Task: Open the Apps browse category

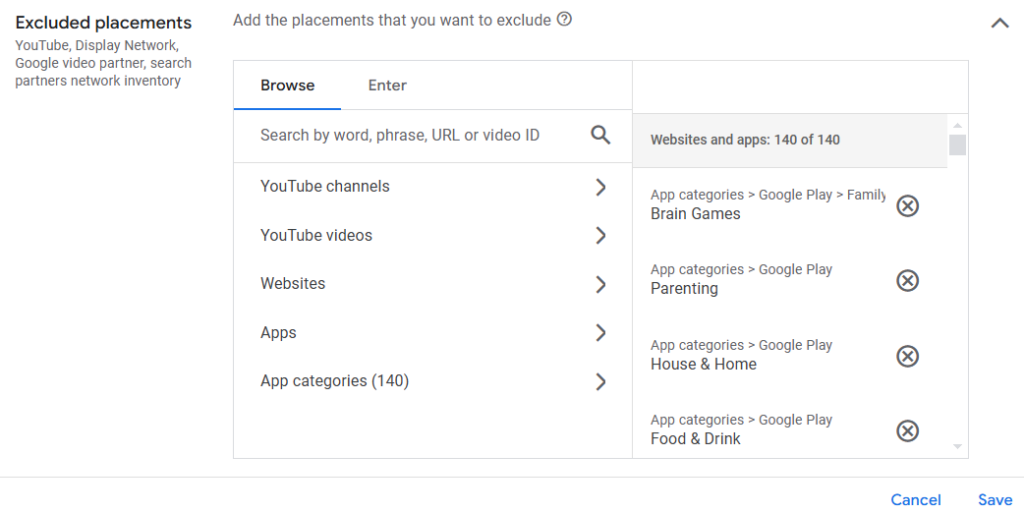Action: (433, 332)
